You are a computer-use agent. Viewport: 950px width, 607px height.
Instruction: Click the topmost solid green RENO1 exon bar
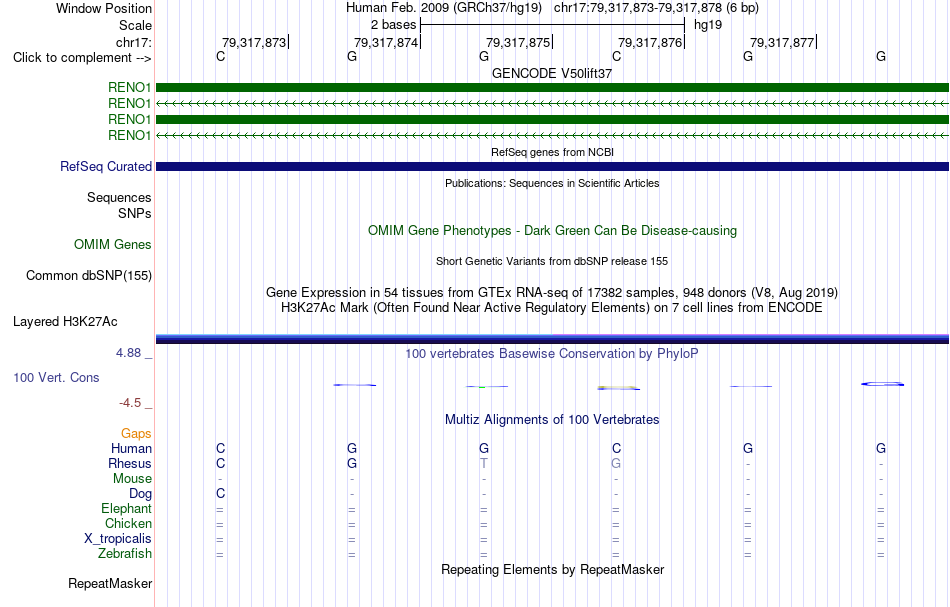[x=552, y=88]
